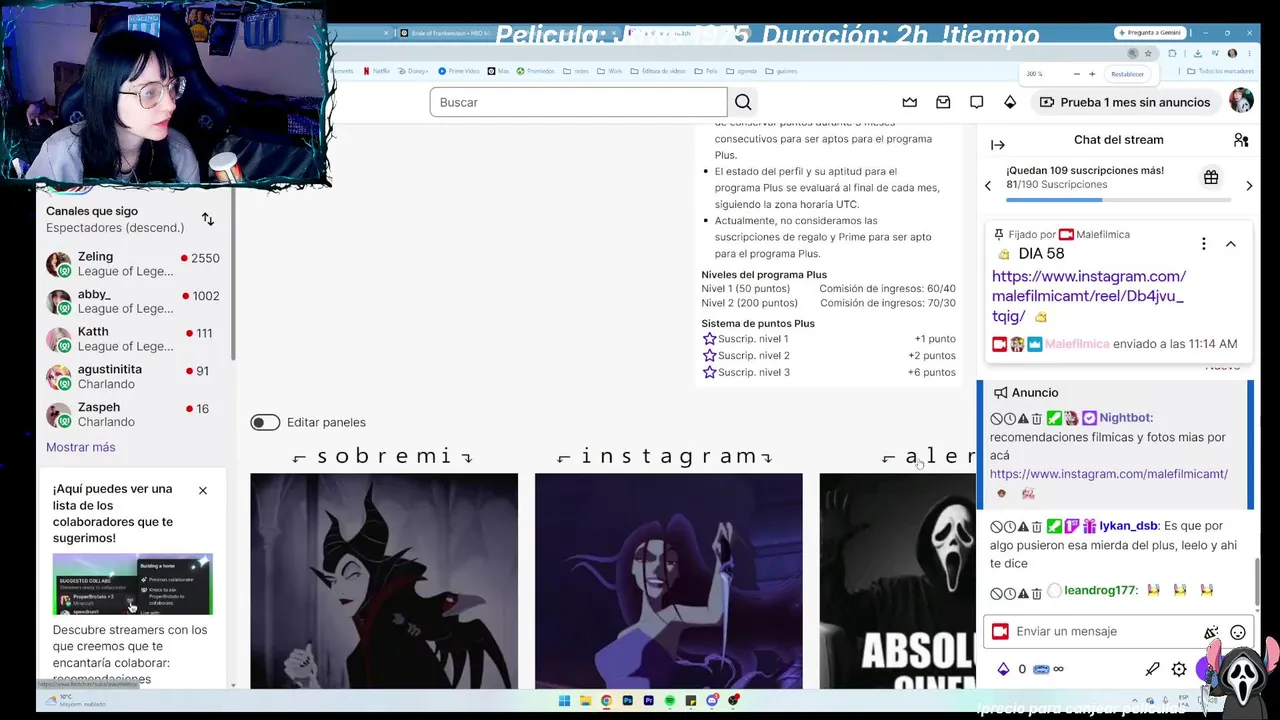The image size is (1280, 720).
Task: Open Zaspeh channel in followed list
Action: [x=134, y=414]
